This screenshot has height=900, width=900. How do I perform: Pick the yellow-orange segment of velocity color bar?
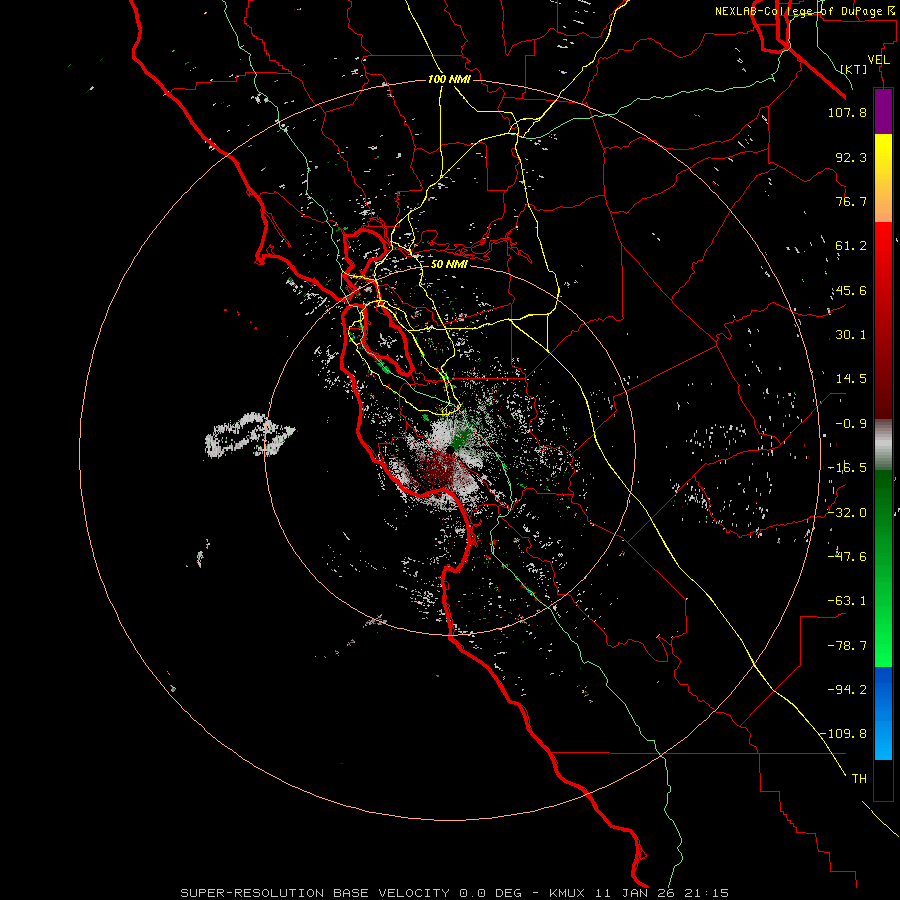tap(883, 178)
